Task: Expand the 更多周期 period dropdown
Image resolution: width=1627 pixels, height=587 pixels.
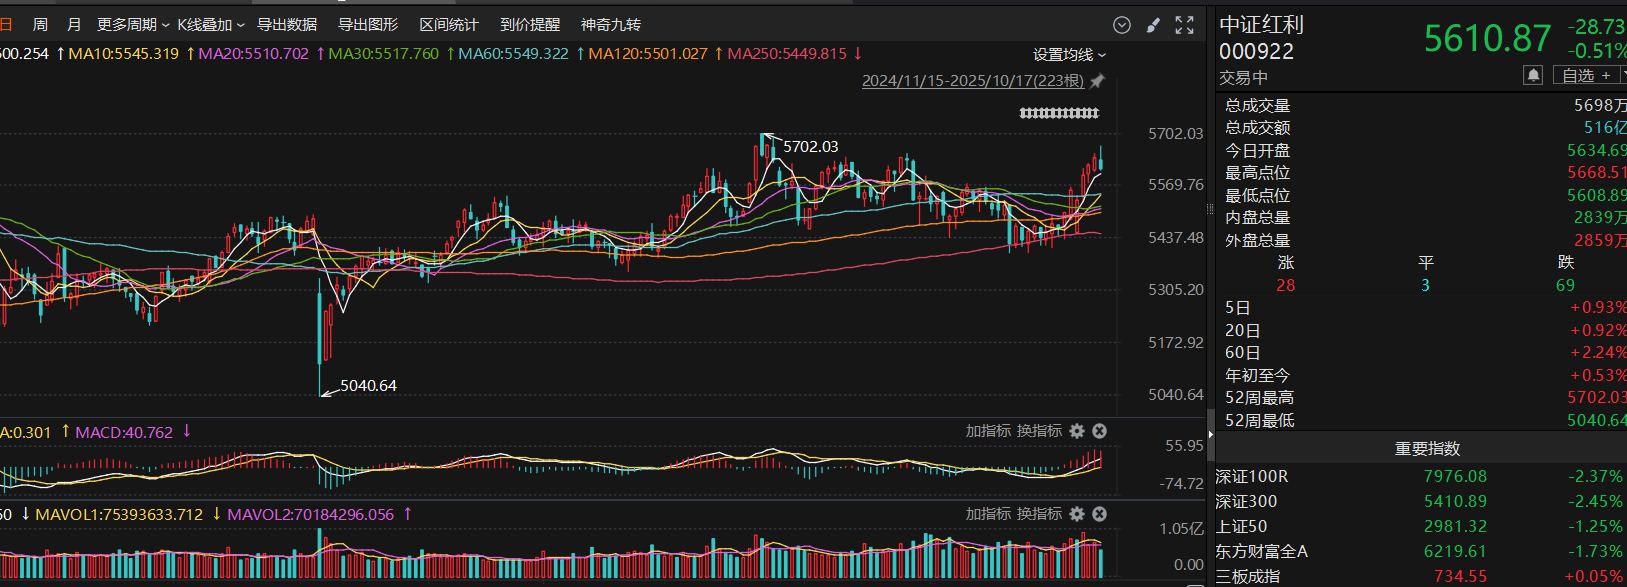Action: [x=133, y=25]
